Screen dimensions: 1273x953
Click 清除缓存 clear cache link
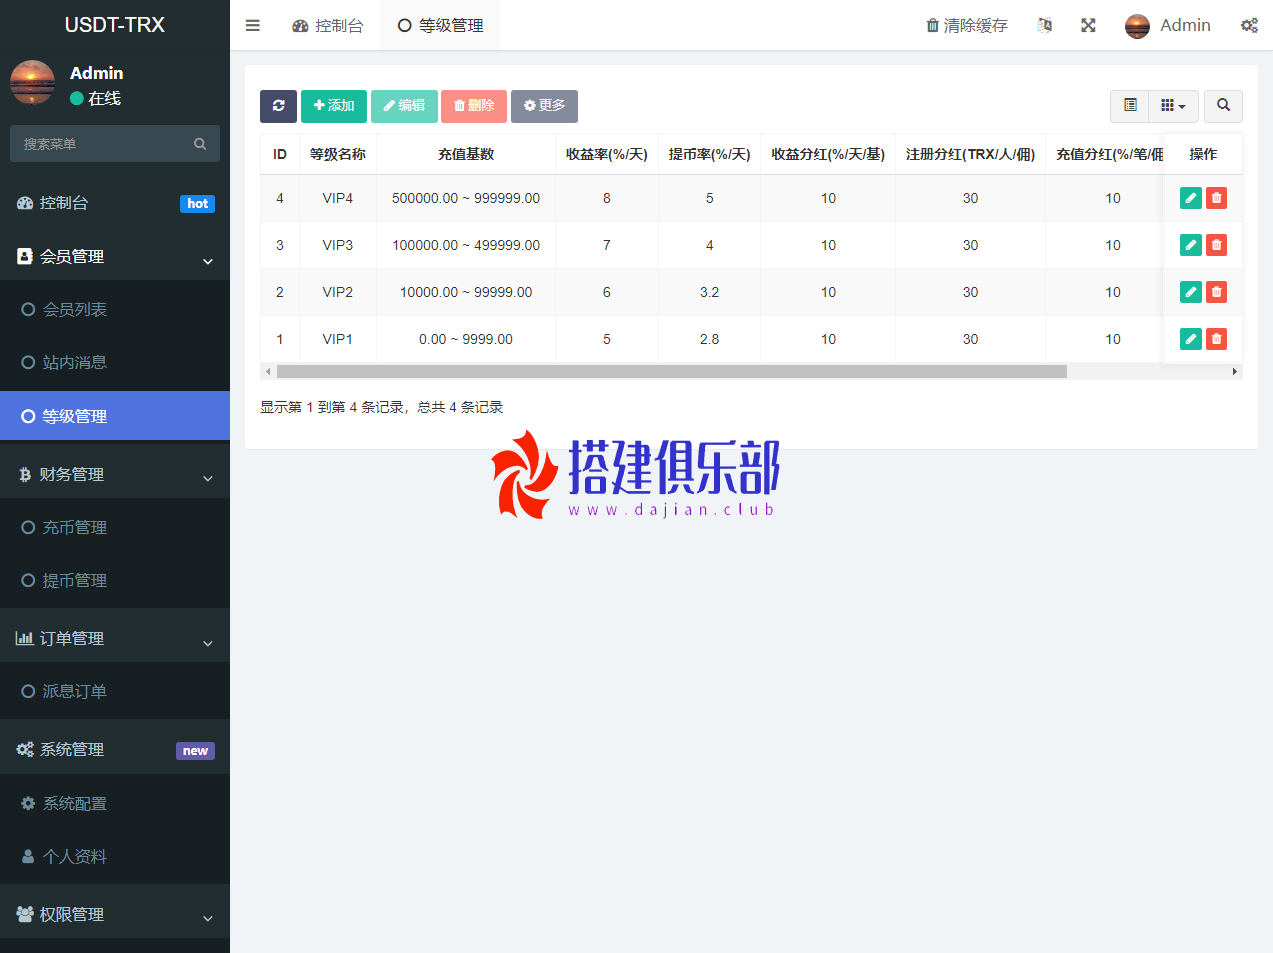967,26
